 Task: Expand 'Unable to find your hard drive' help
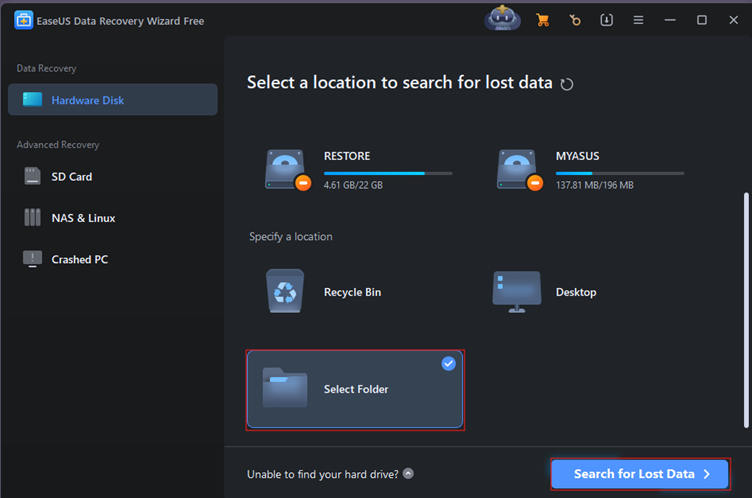tap(408, 474)
